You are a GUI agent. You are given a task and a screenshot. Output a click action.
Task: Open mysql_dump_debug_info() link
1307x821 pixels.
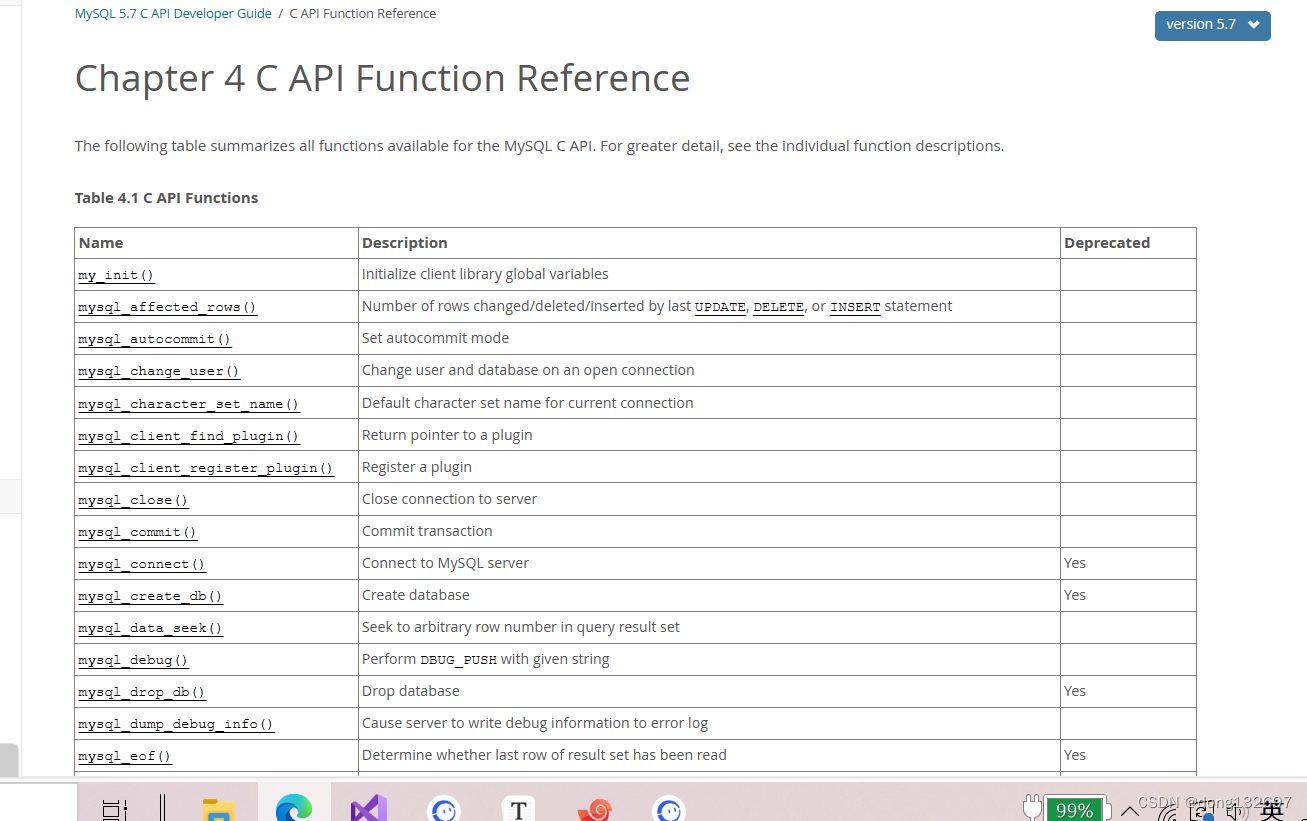175,724
